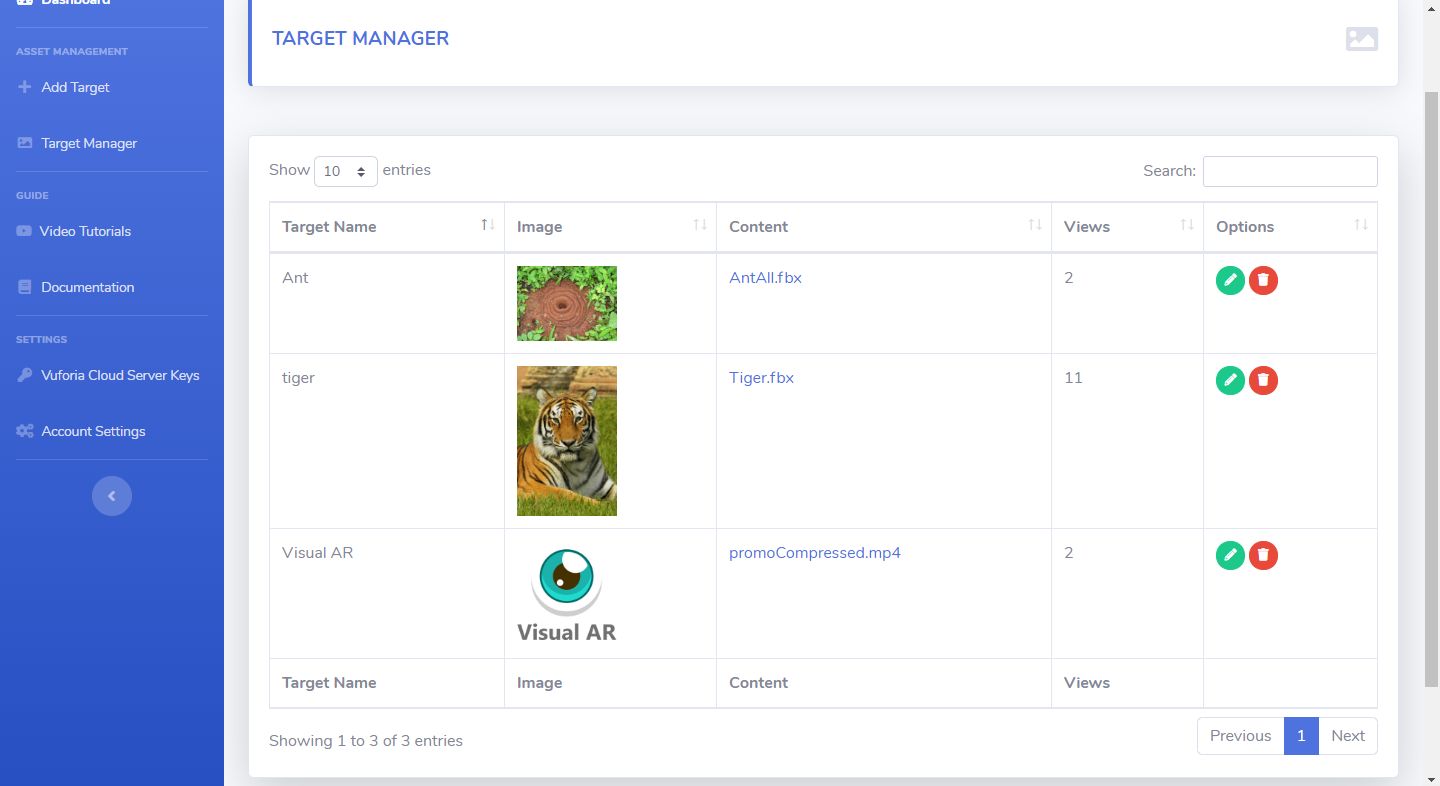1440x786 pixels.
Task: Click the Next pagination button
Action: (x=1347, y=736)
